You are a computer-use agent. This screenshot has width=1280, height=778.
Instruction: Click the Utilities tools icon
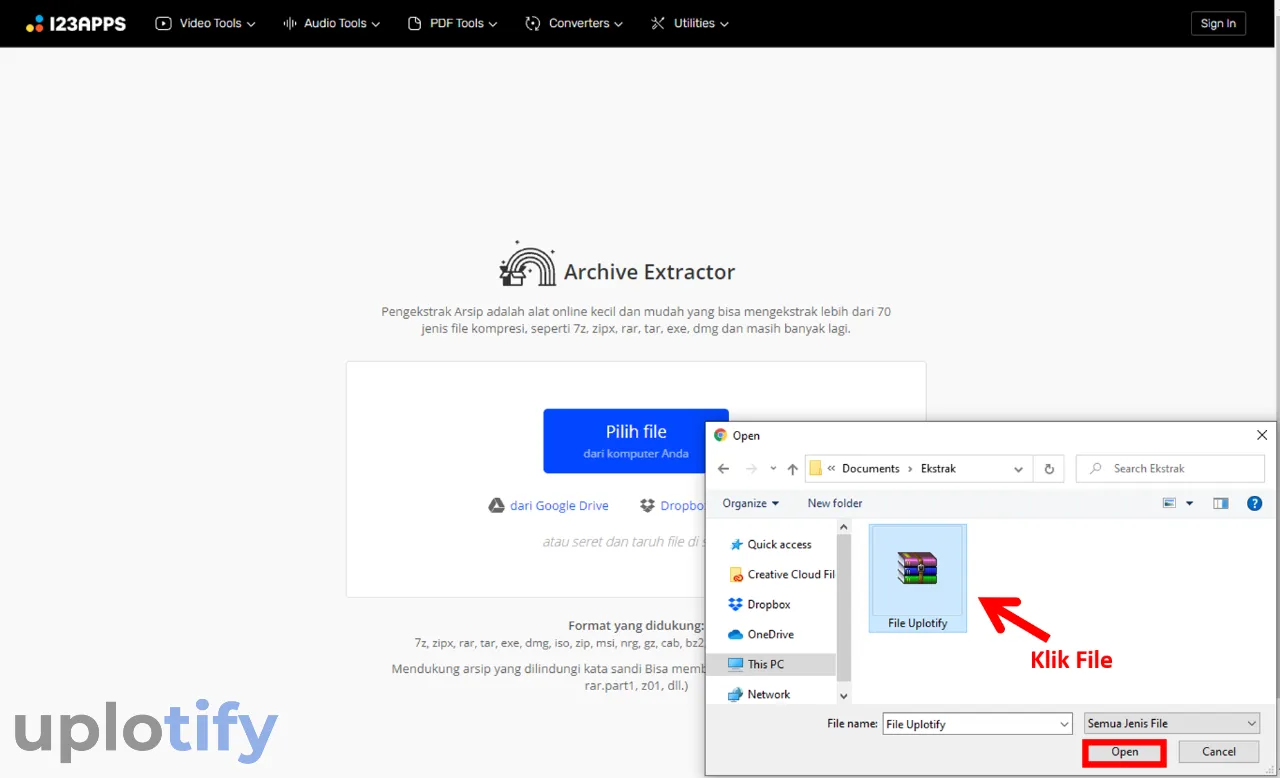tap(658, 23)
